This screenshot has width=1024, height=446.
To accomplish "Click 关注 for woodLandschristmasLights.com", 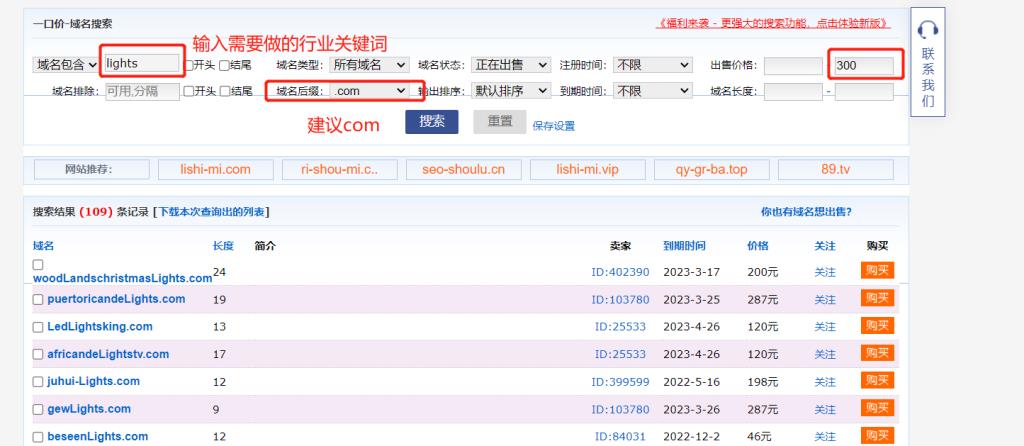I will click(825, 272).
